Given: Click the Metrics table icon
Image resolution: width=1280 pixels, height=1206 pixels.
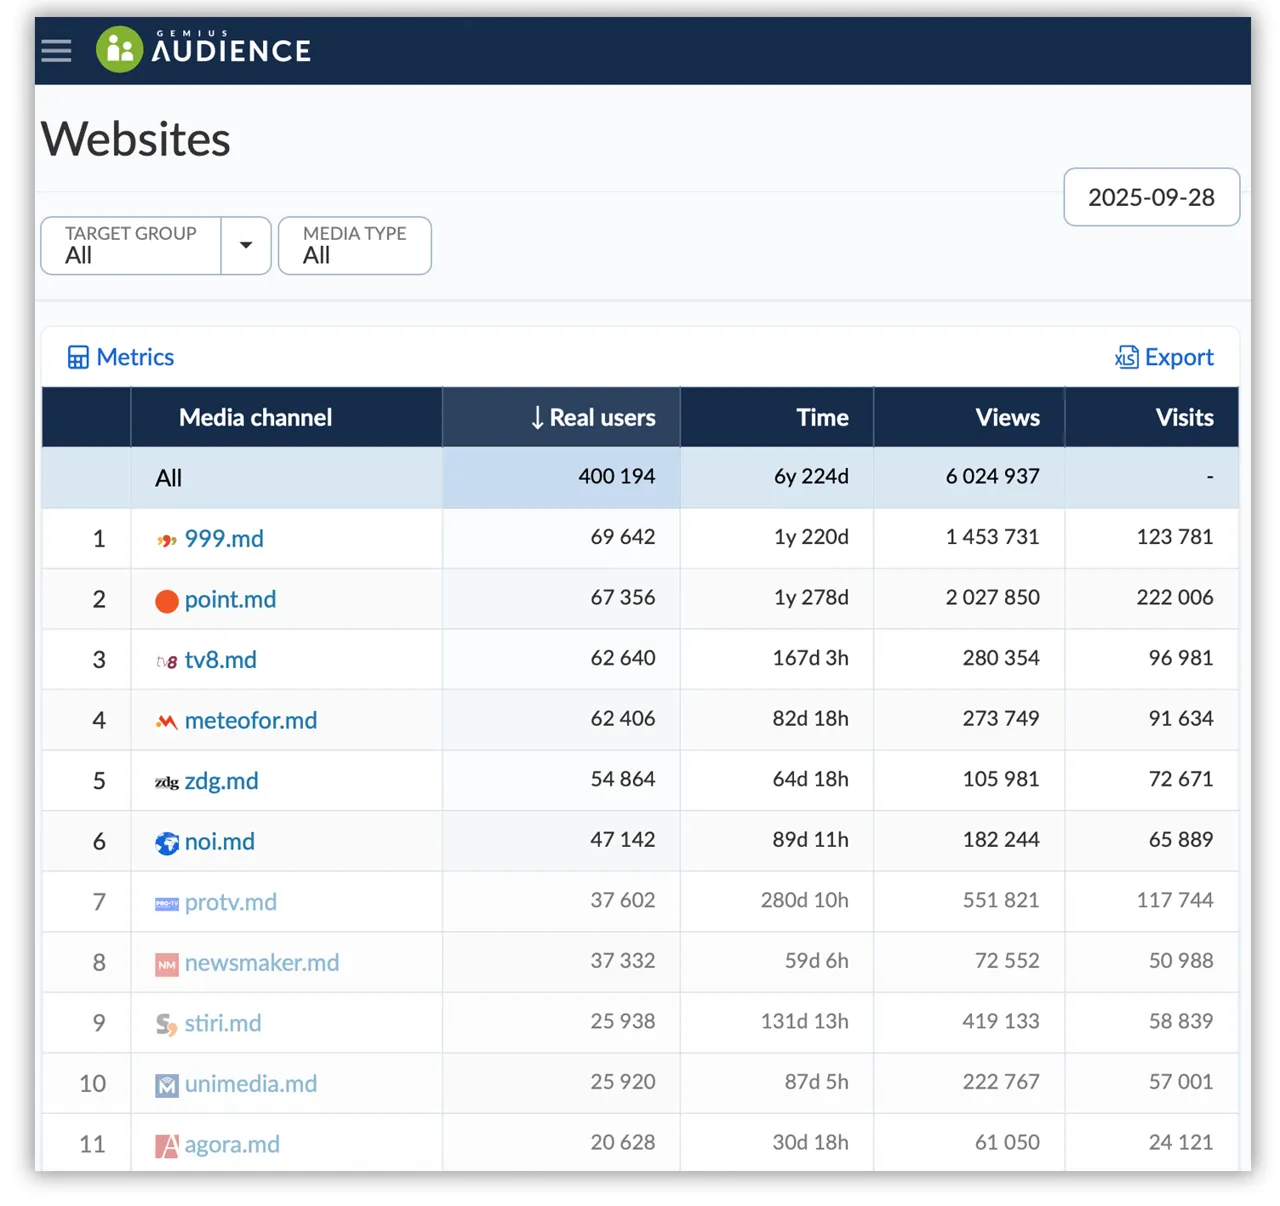Looking at the screenshot, I should pos(78,357).
